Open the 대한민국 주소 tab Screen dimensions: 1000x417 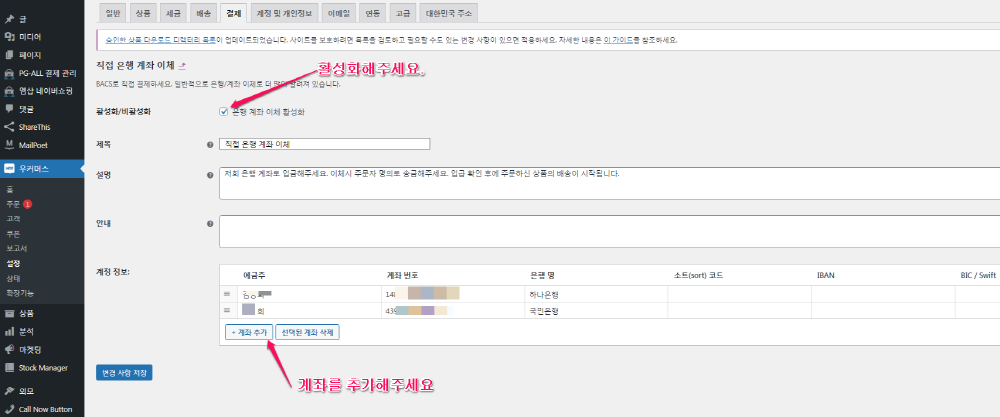(453, 13)
